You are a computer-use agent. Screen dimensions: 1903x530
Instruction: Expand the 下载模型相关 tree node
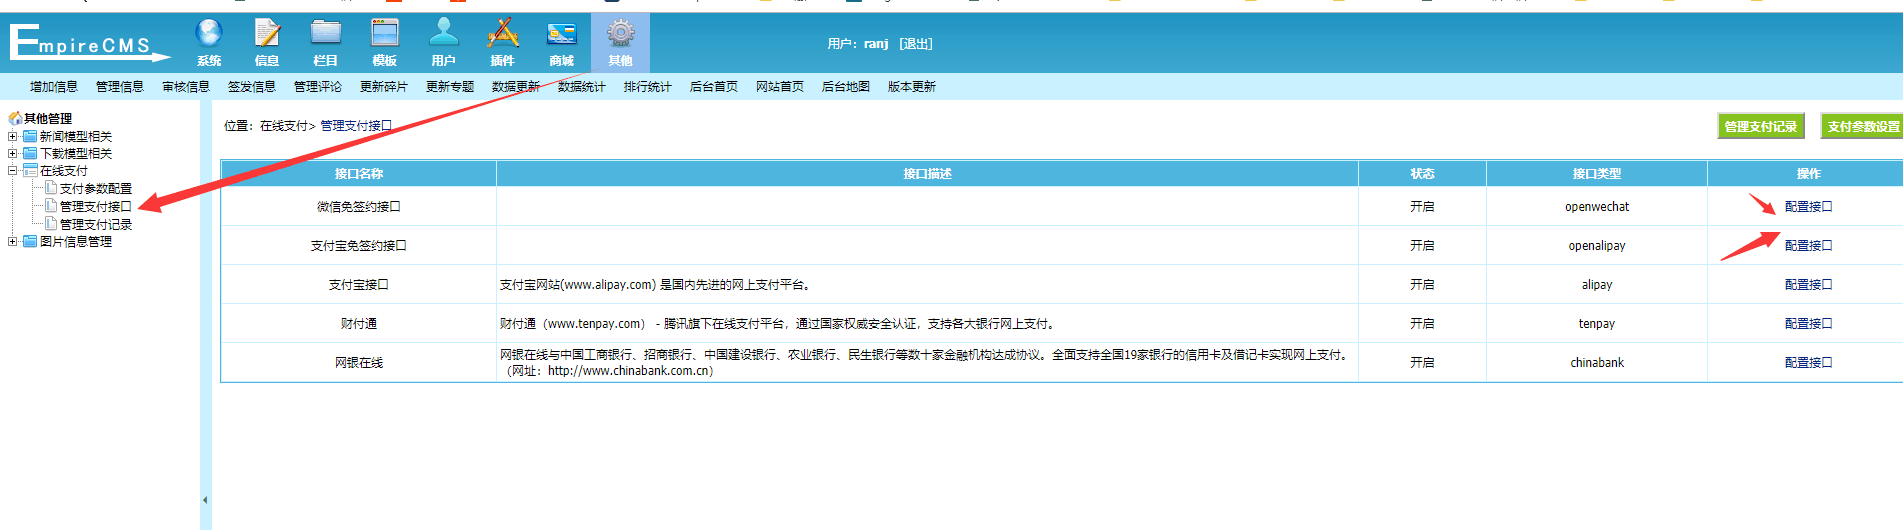(x=13, y=154)
